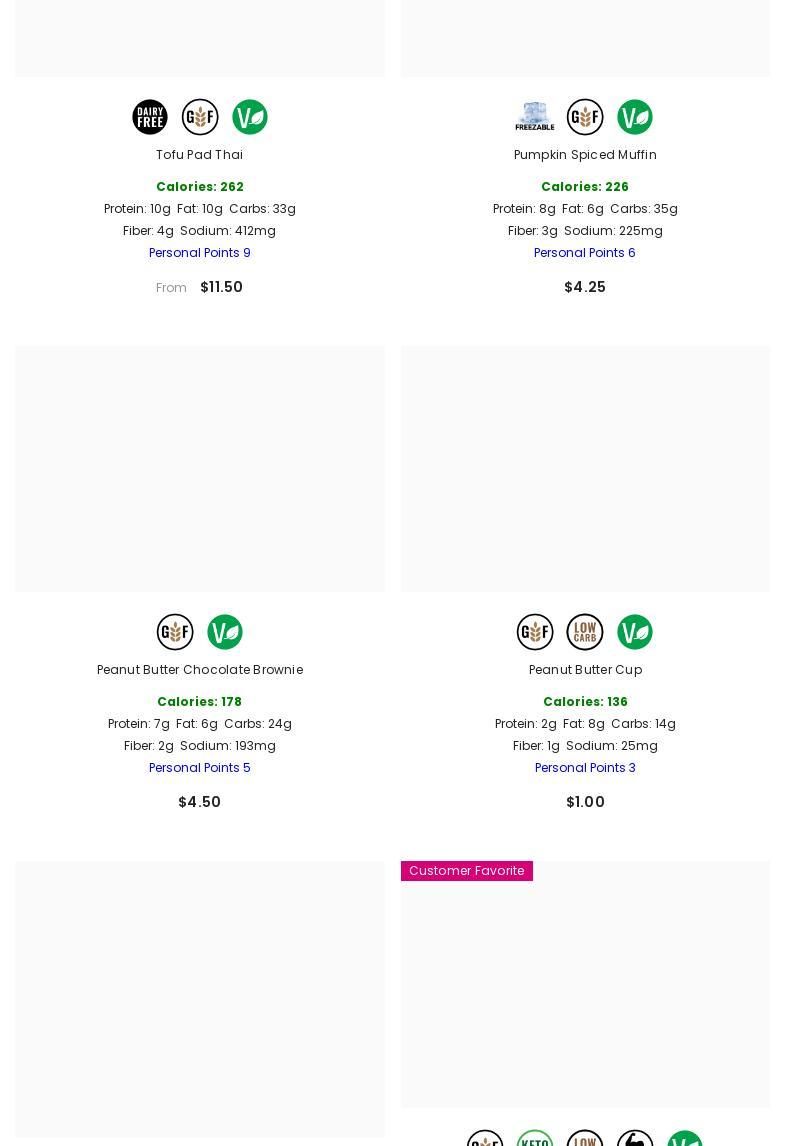The height and width of the screenshot is (1146, 785).
Task: Open the Tofu Pad Thai product link
Action: (199, 155)
